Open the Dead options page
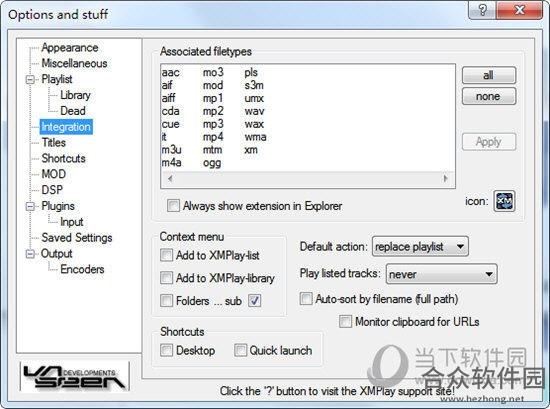This screenshot has width=550, height=409. pyautogui.click(x=73, y=111)
